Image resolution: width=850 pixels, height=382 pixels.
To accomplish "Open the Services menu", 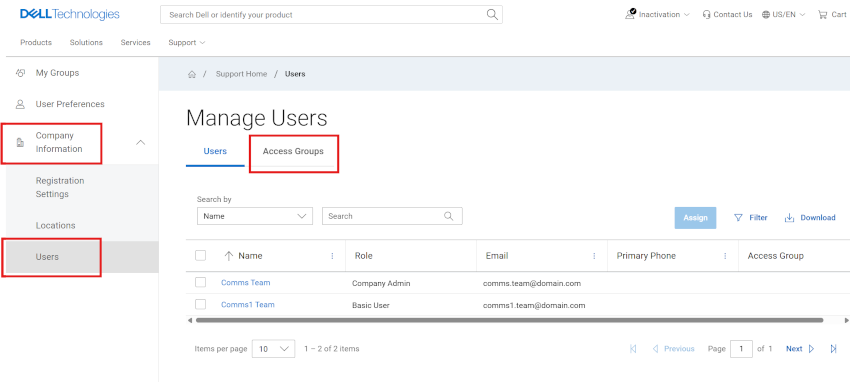I will 136,42.
